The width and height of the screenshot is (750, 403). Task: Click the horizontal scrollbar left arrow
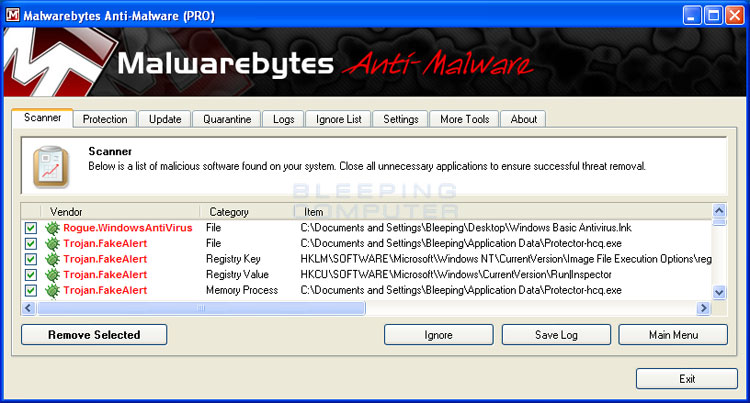pyautogui.click(x=29, y=308)
